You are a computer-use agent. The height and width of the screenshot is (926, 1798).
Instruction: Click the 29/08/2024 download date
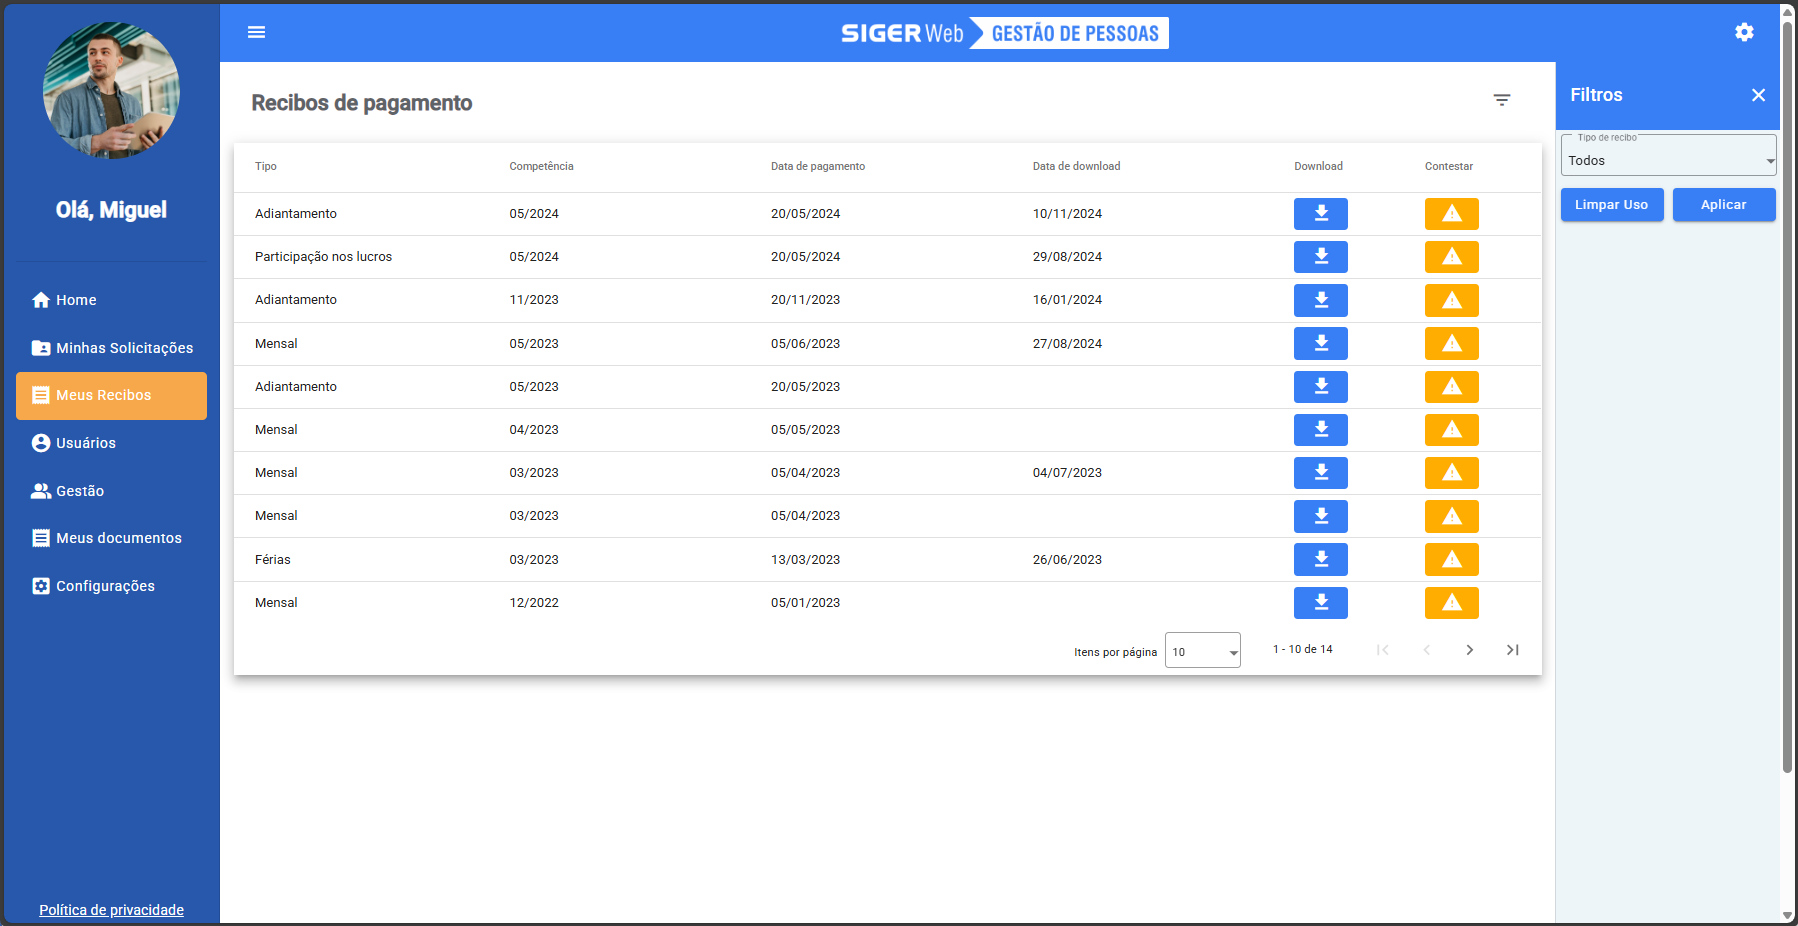coord(1067,257)
